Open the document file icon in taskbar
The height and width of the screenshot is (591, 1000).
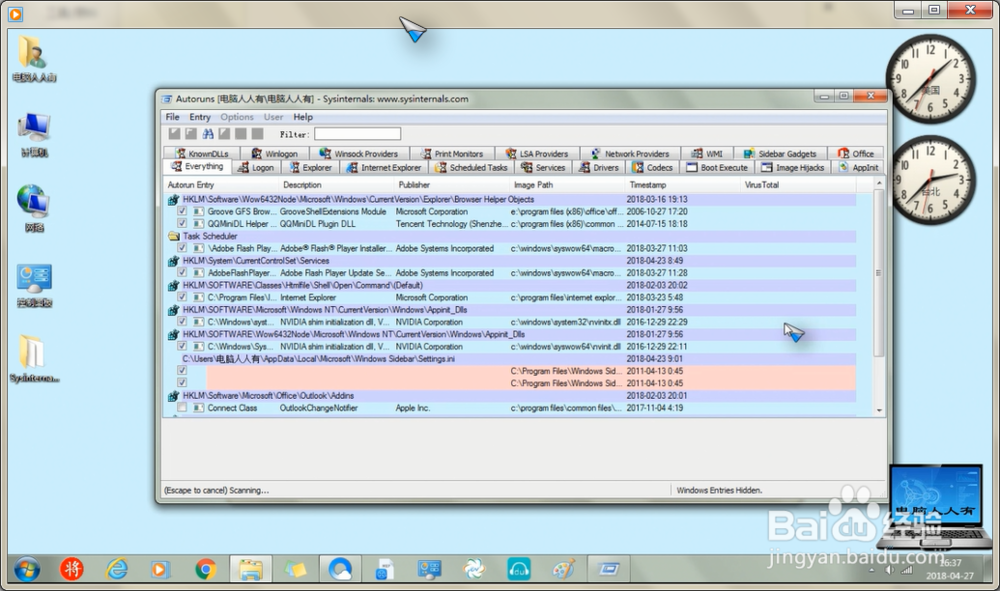(384, 569)
